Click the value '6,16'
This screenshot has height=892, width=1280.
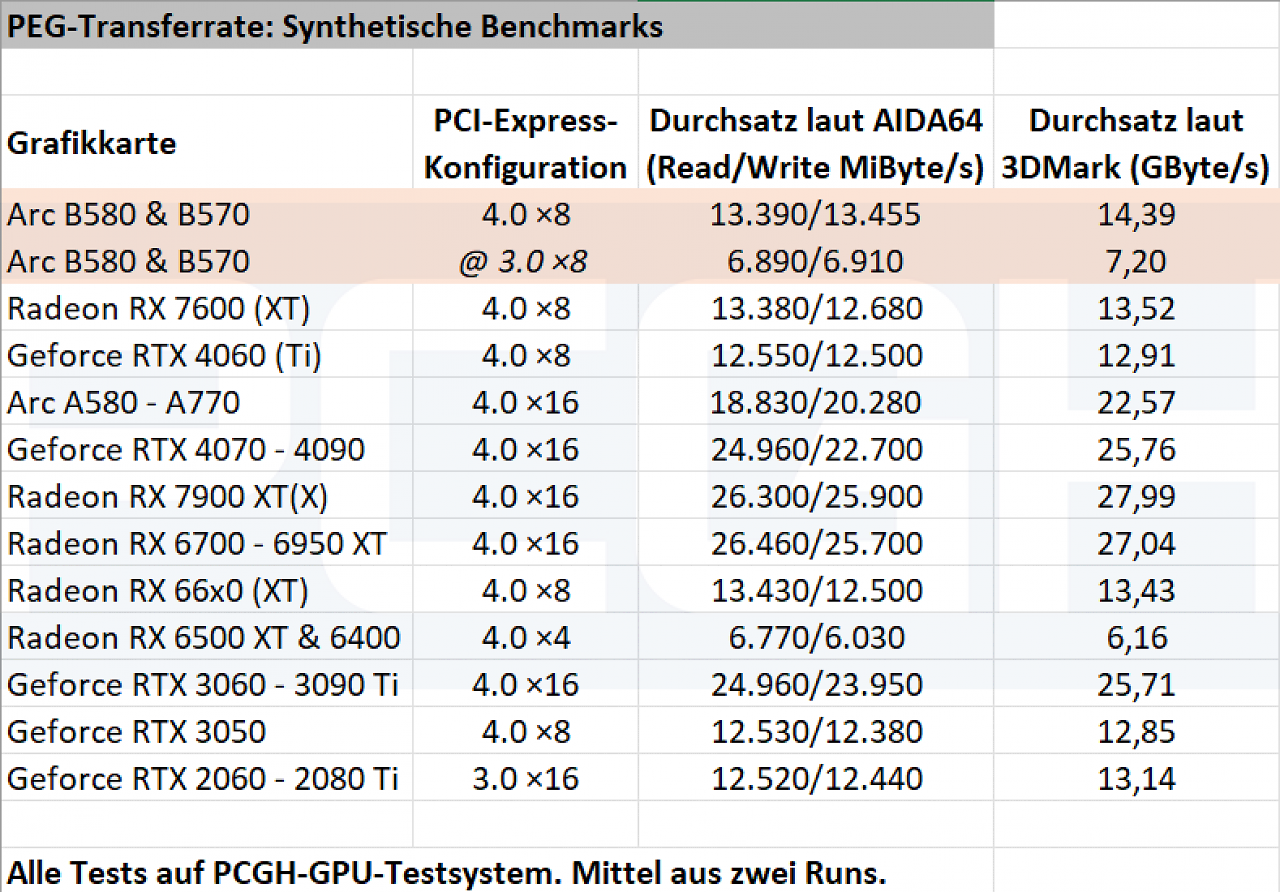(x=1136, y=636)
